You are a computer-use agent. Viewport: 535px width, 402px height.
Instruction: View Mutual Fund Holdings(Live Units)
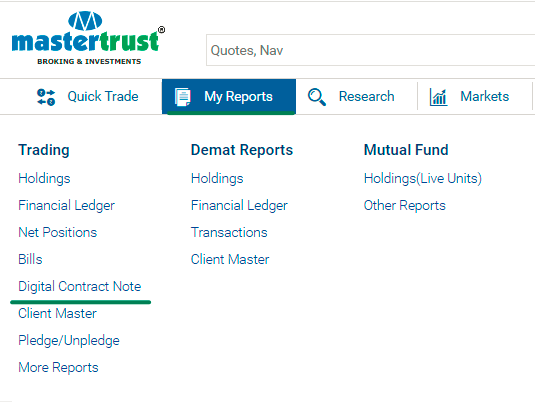[423, 178]
